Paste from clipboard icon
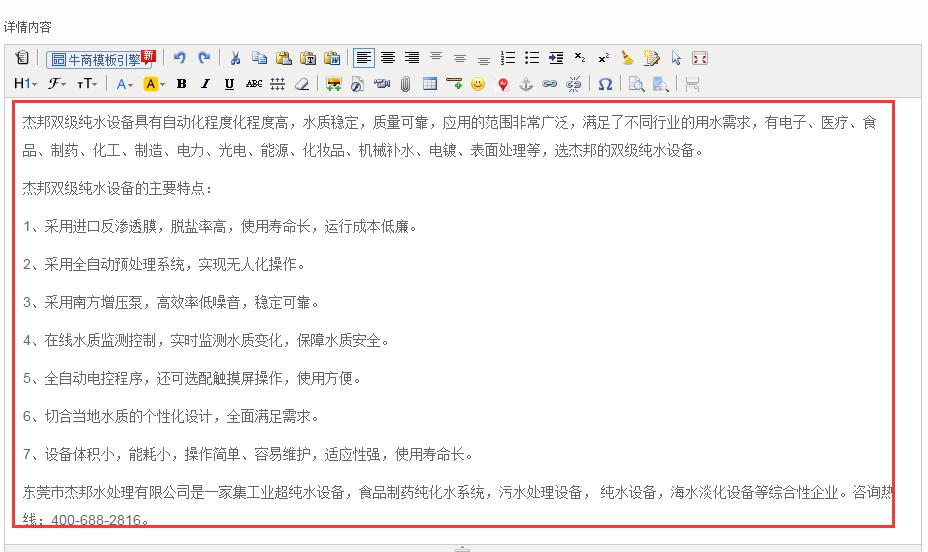 283,58
